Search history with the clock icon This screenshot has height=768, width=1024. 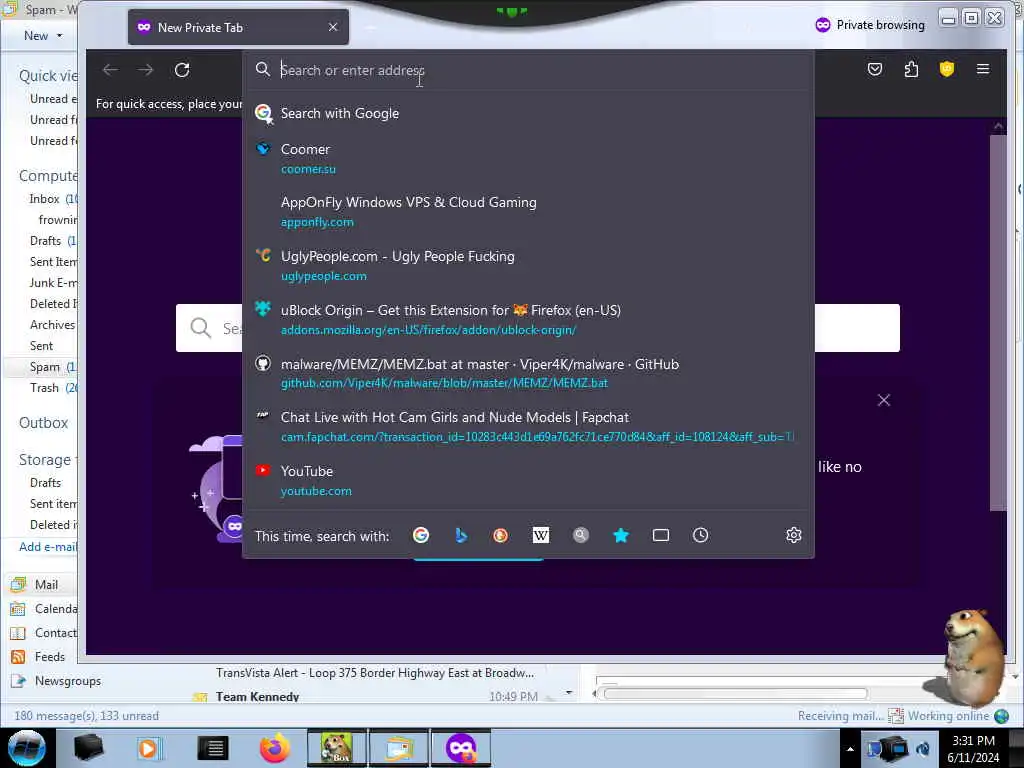coord(701,536)
